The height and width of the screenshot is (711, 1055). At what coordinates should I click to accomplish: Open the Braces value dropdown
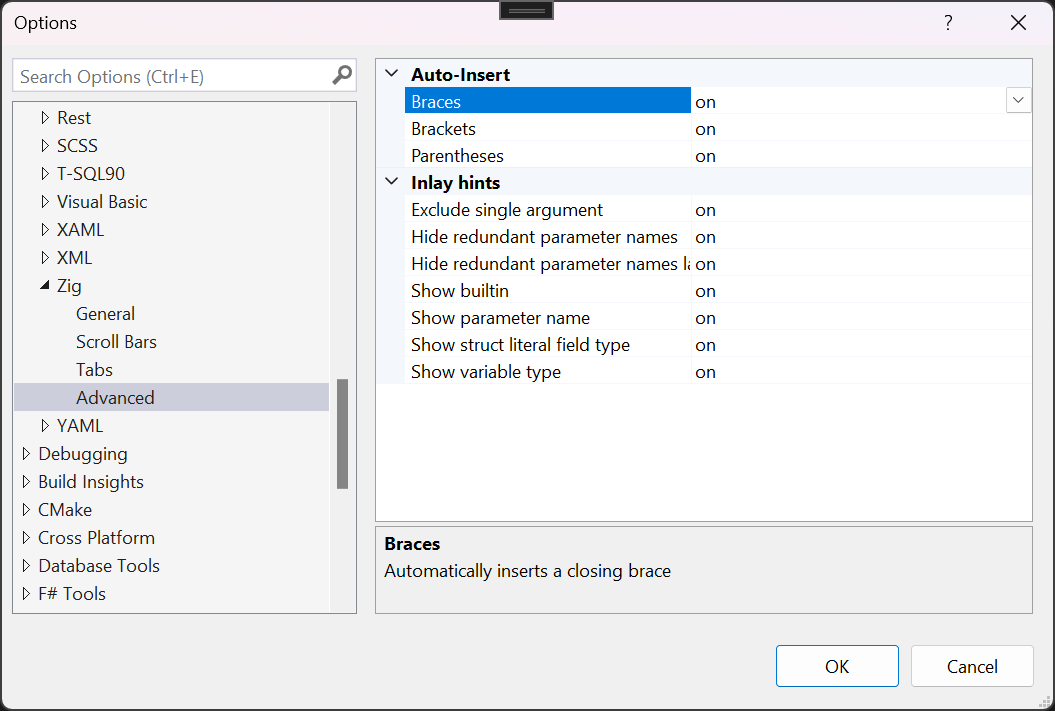coord(1018,100)
